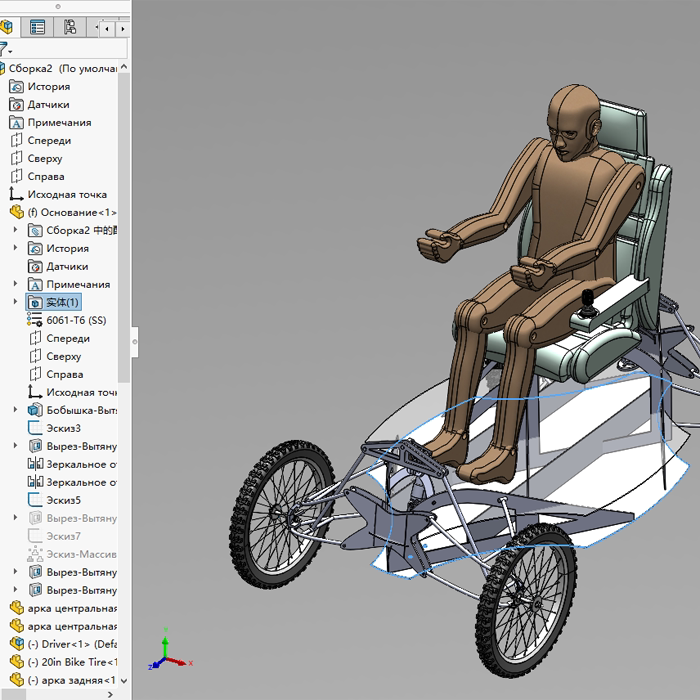The height and width of the screenshot is (700, 700).
Task: Click the Эскиз5 sketch item
Action: click(63, 500)
